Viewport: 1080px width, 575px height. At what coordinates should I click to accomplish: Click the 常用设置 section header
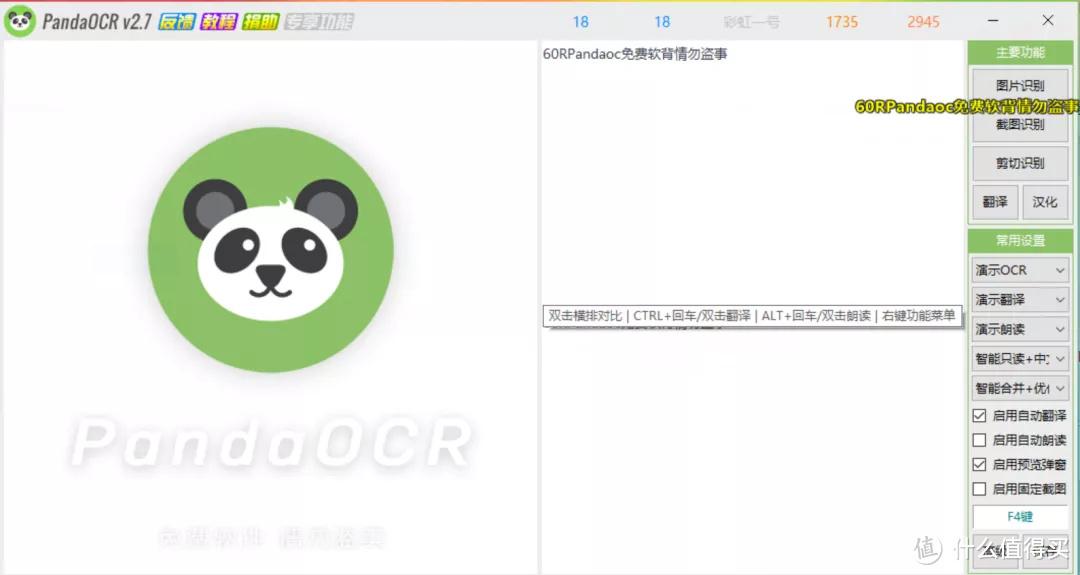point(1020,241)
